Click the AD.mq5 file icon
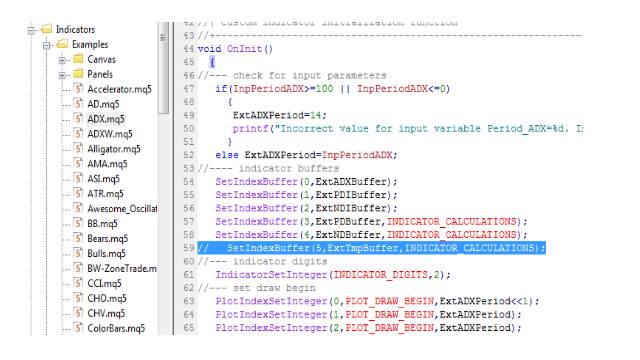 click(x=78, y=103)
